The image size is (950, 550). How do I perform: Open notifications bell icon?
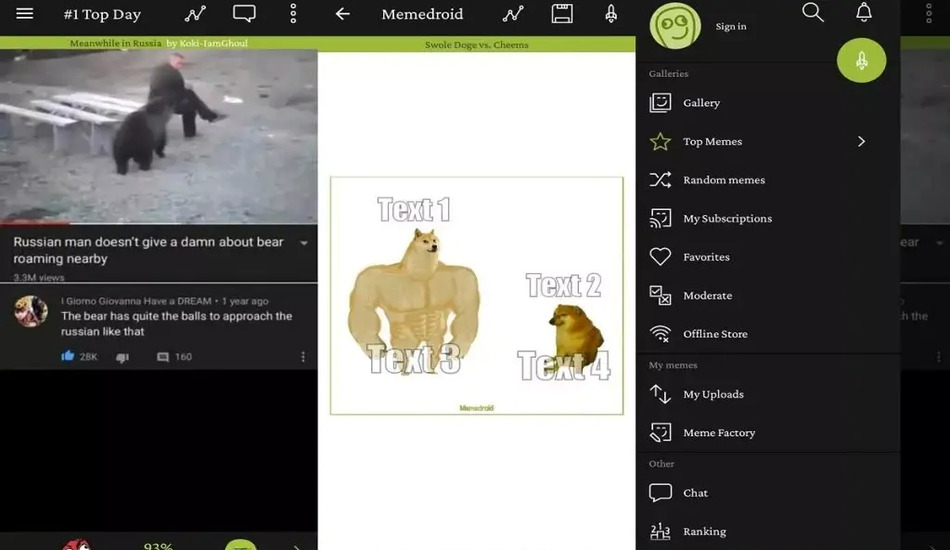point(864,12)
